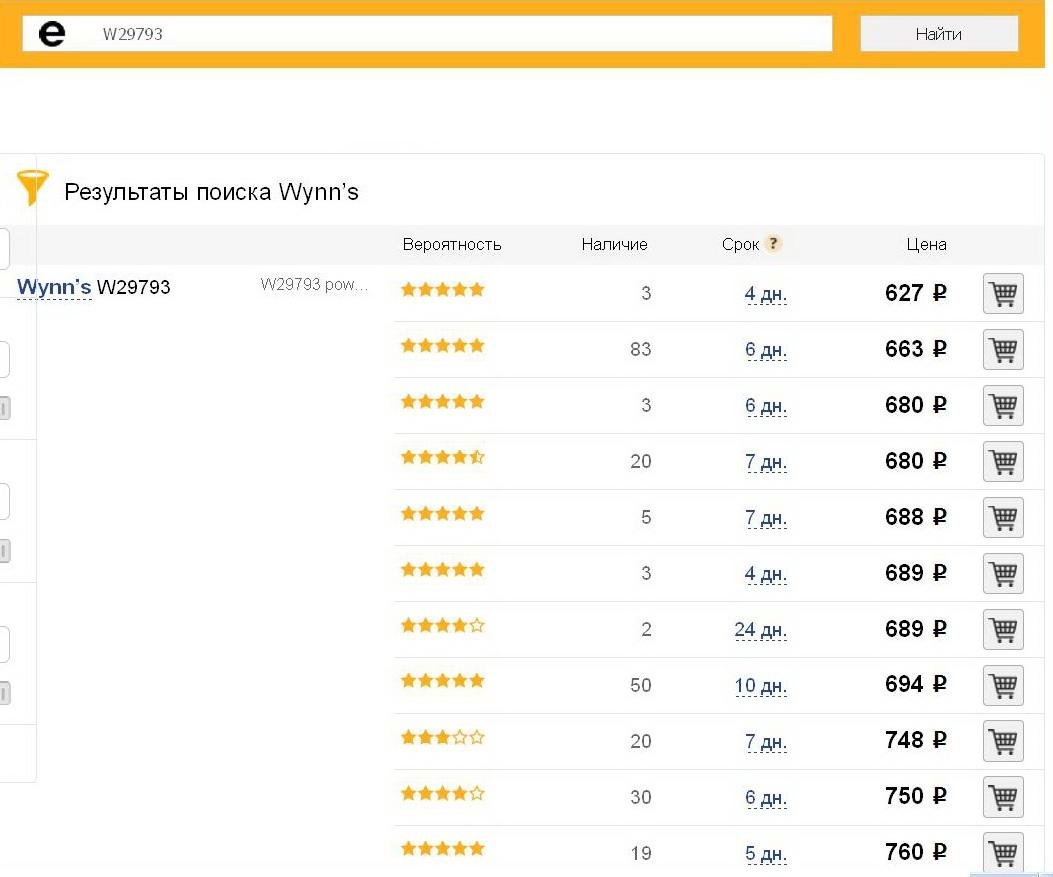Screen dimensions: 1053x877
Task: Click the four-star rating of the 24-day offer
Action: 443,625
